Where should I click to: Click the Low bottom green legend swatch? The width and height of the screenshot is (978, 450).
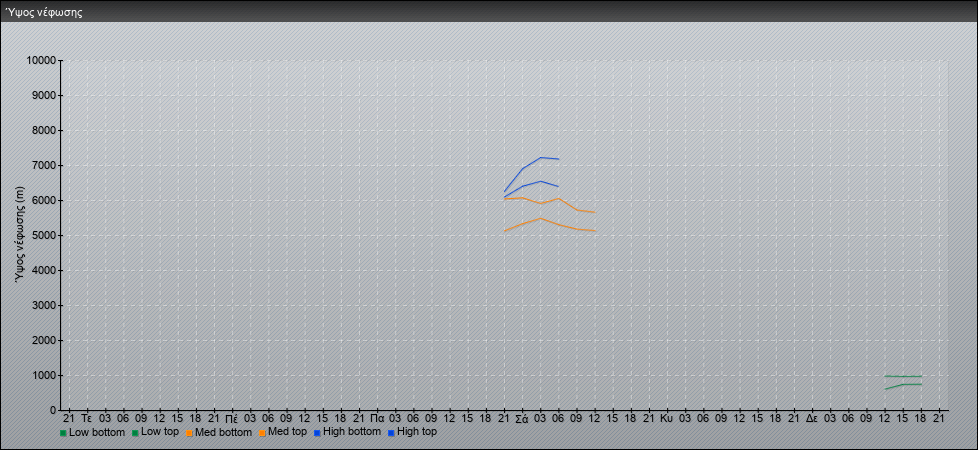click(63, 433)
